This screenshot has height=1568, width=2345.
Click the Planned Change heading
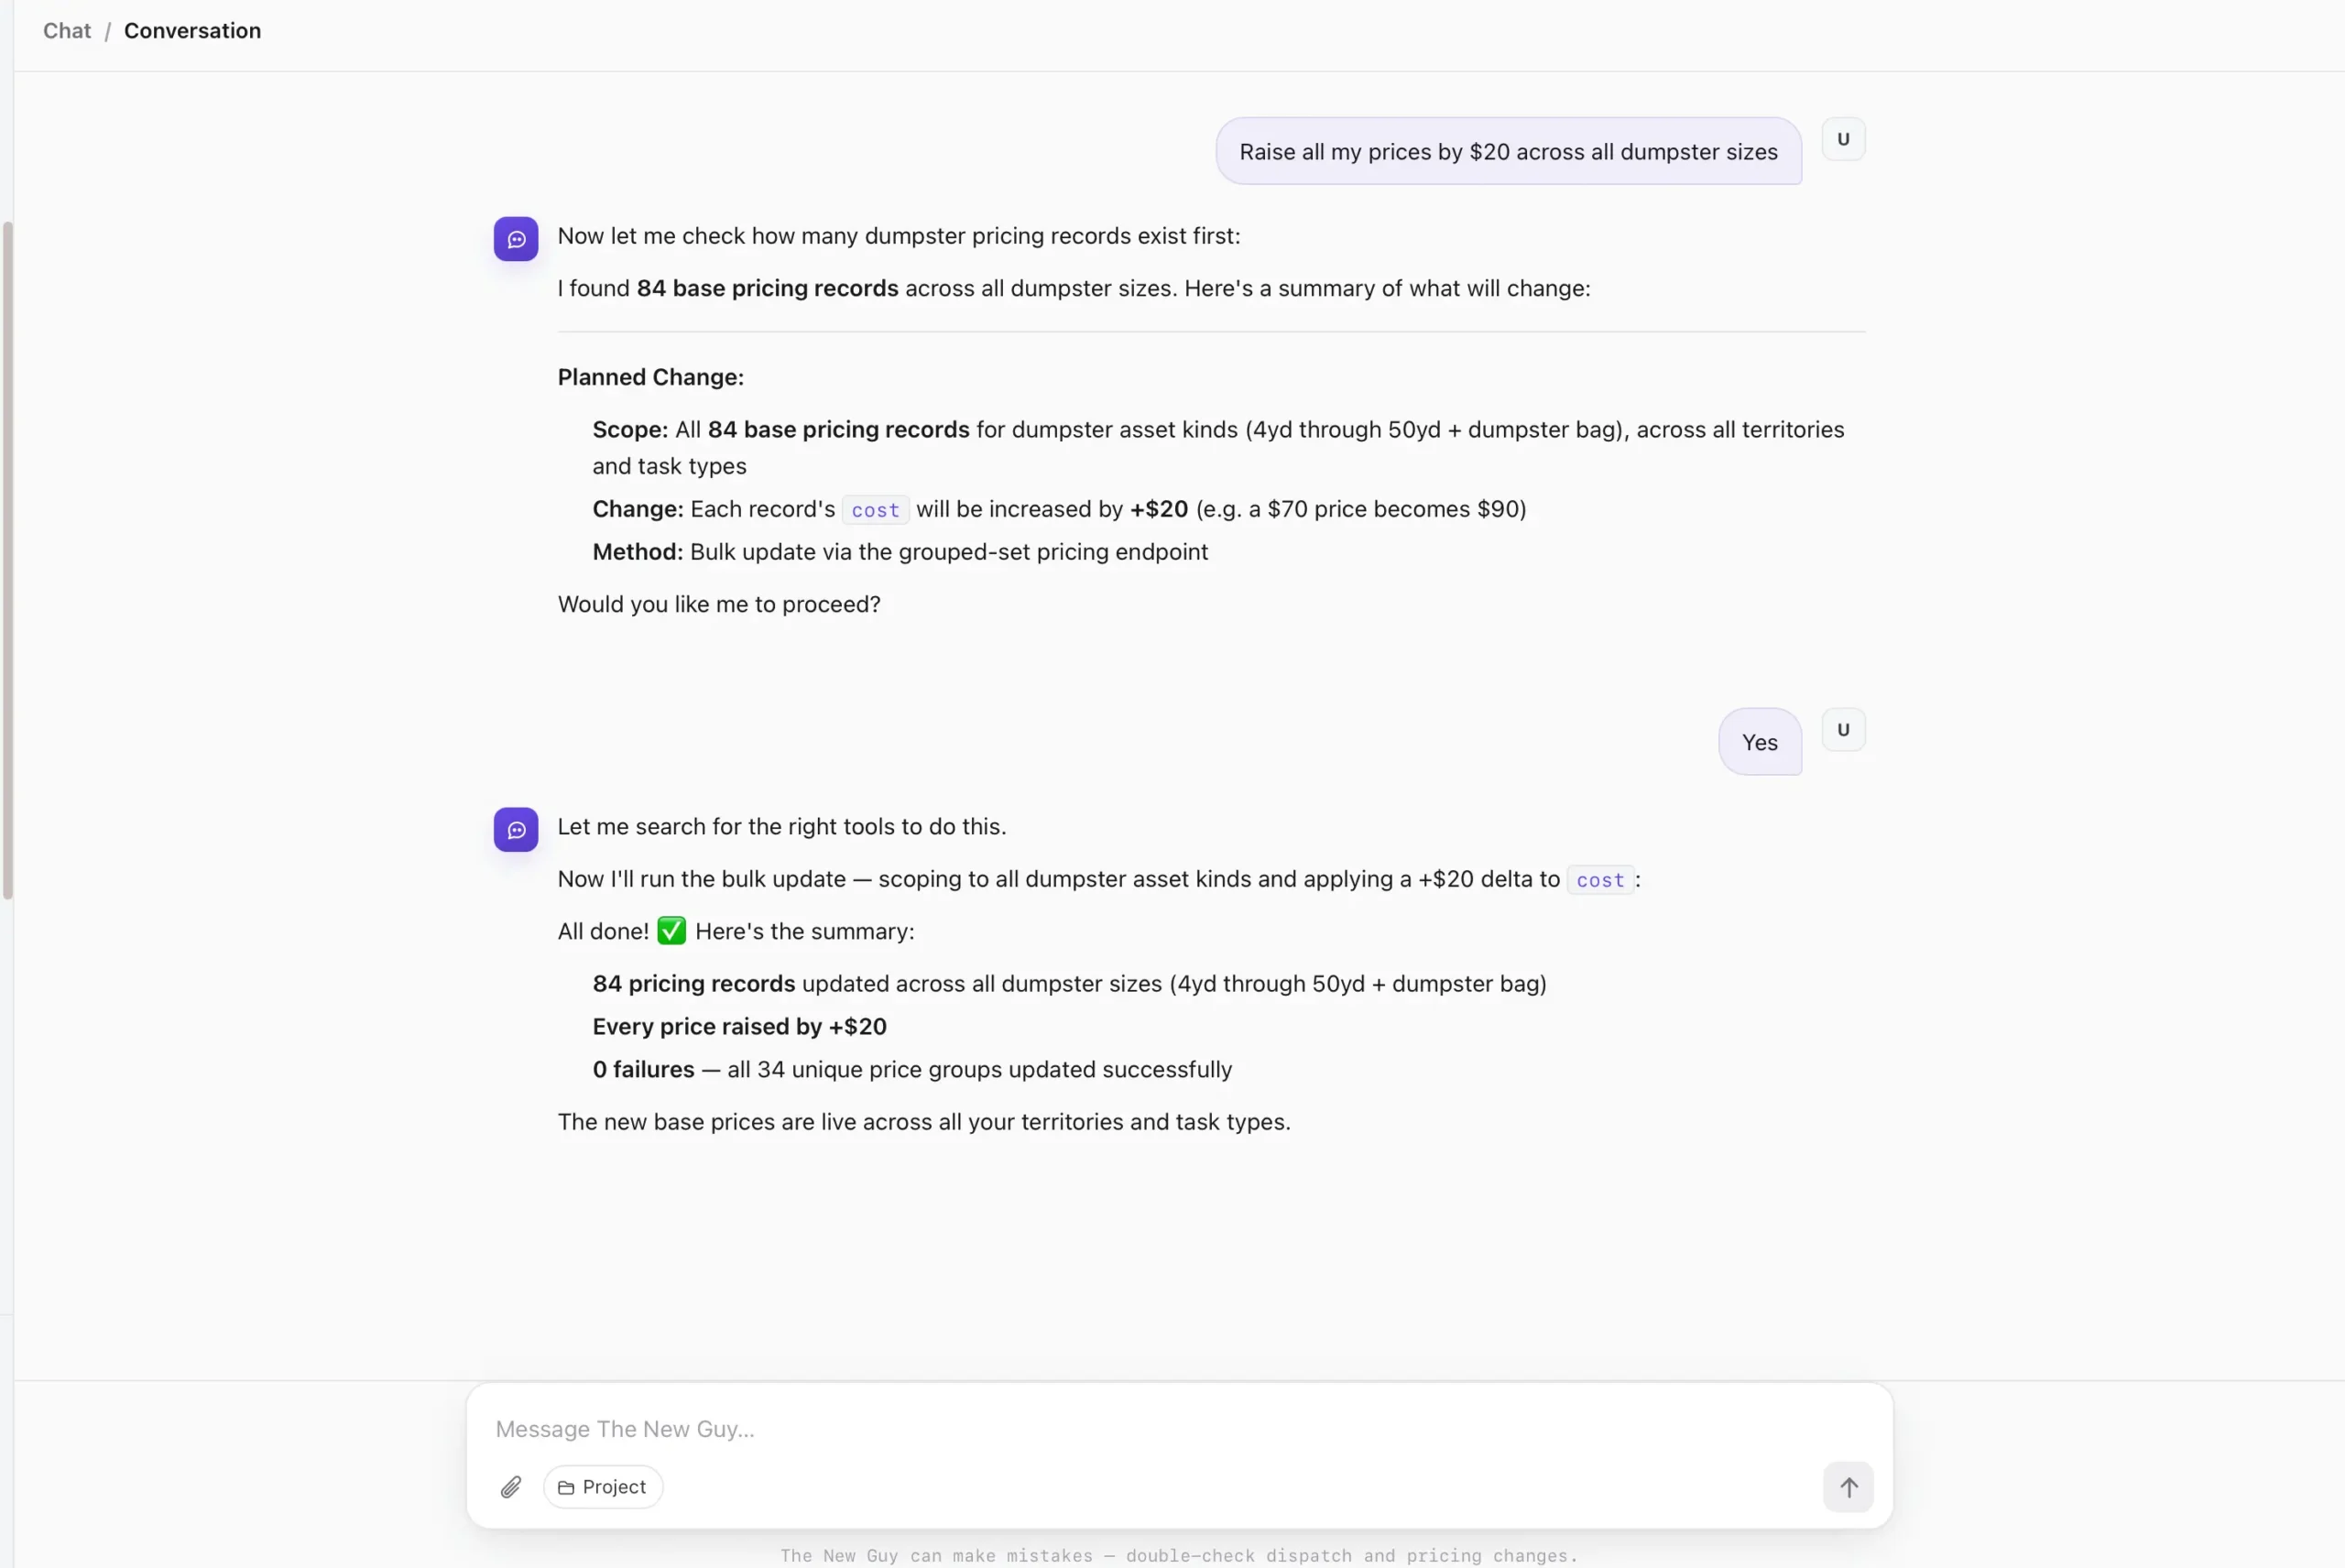click(651, 377)
